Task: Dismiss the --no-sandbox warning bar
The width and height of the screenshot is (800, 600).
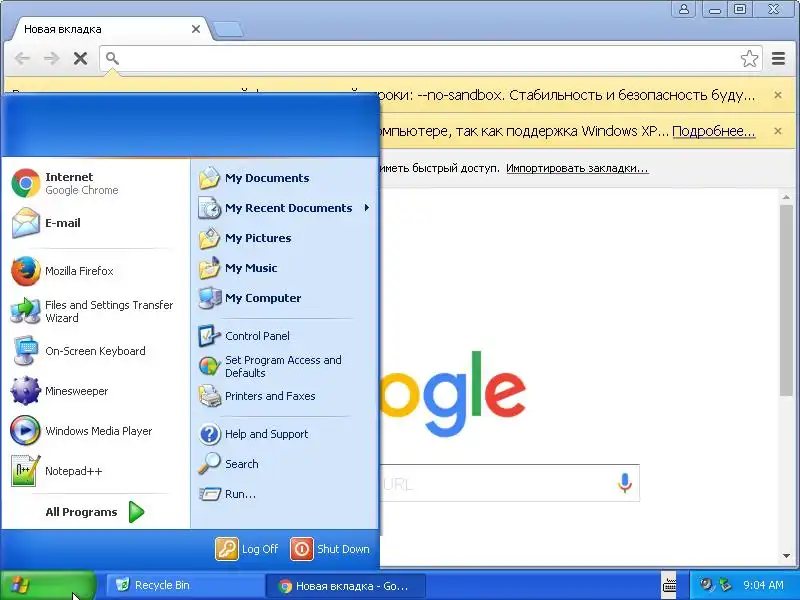Action: (778, 95)
